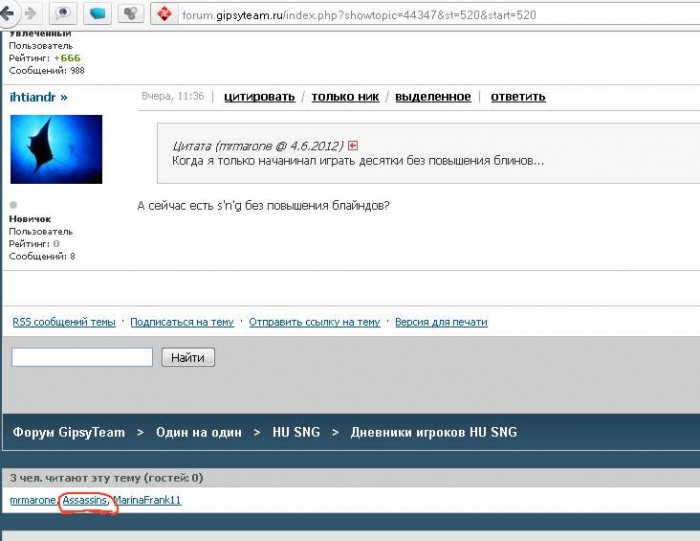Subscribe via 'Подписаться на тему'
The width and height of the screenshot is (700, 541).
(182, 322)
